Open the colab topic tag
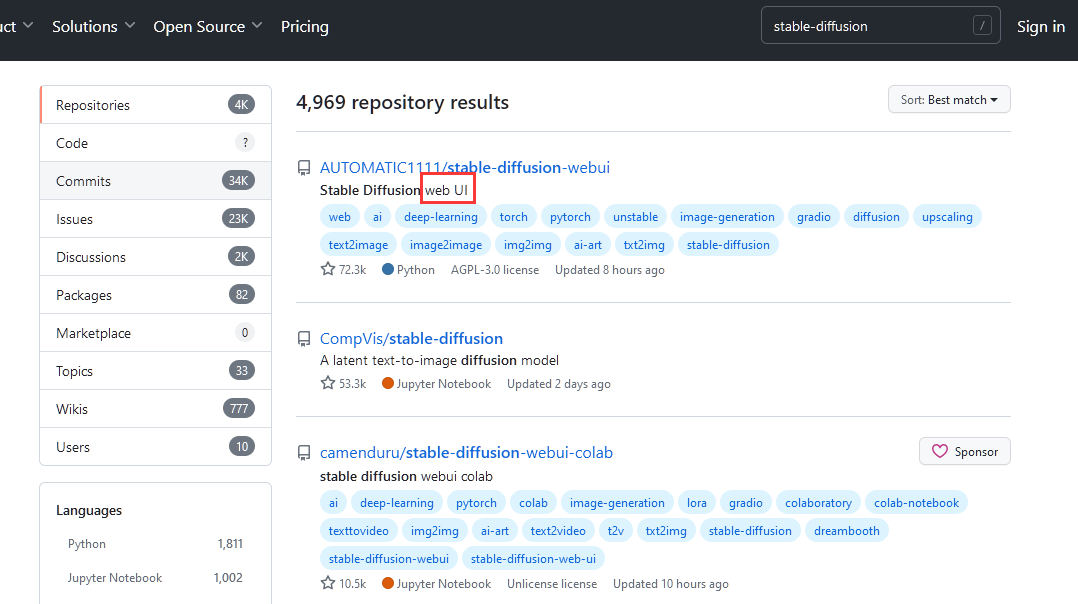Image resolution: width=1078 pixels, height=604 pixels. 534,502
